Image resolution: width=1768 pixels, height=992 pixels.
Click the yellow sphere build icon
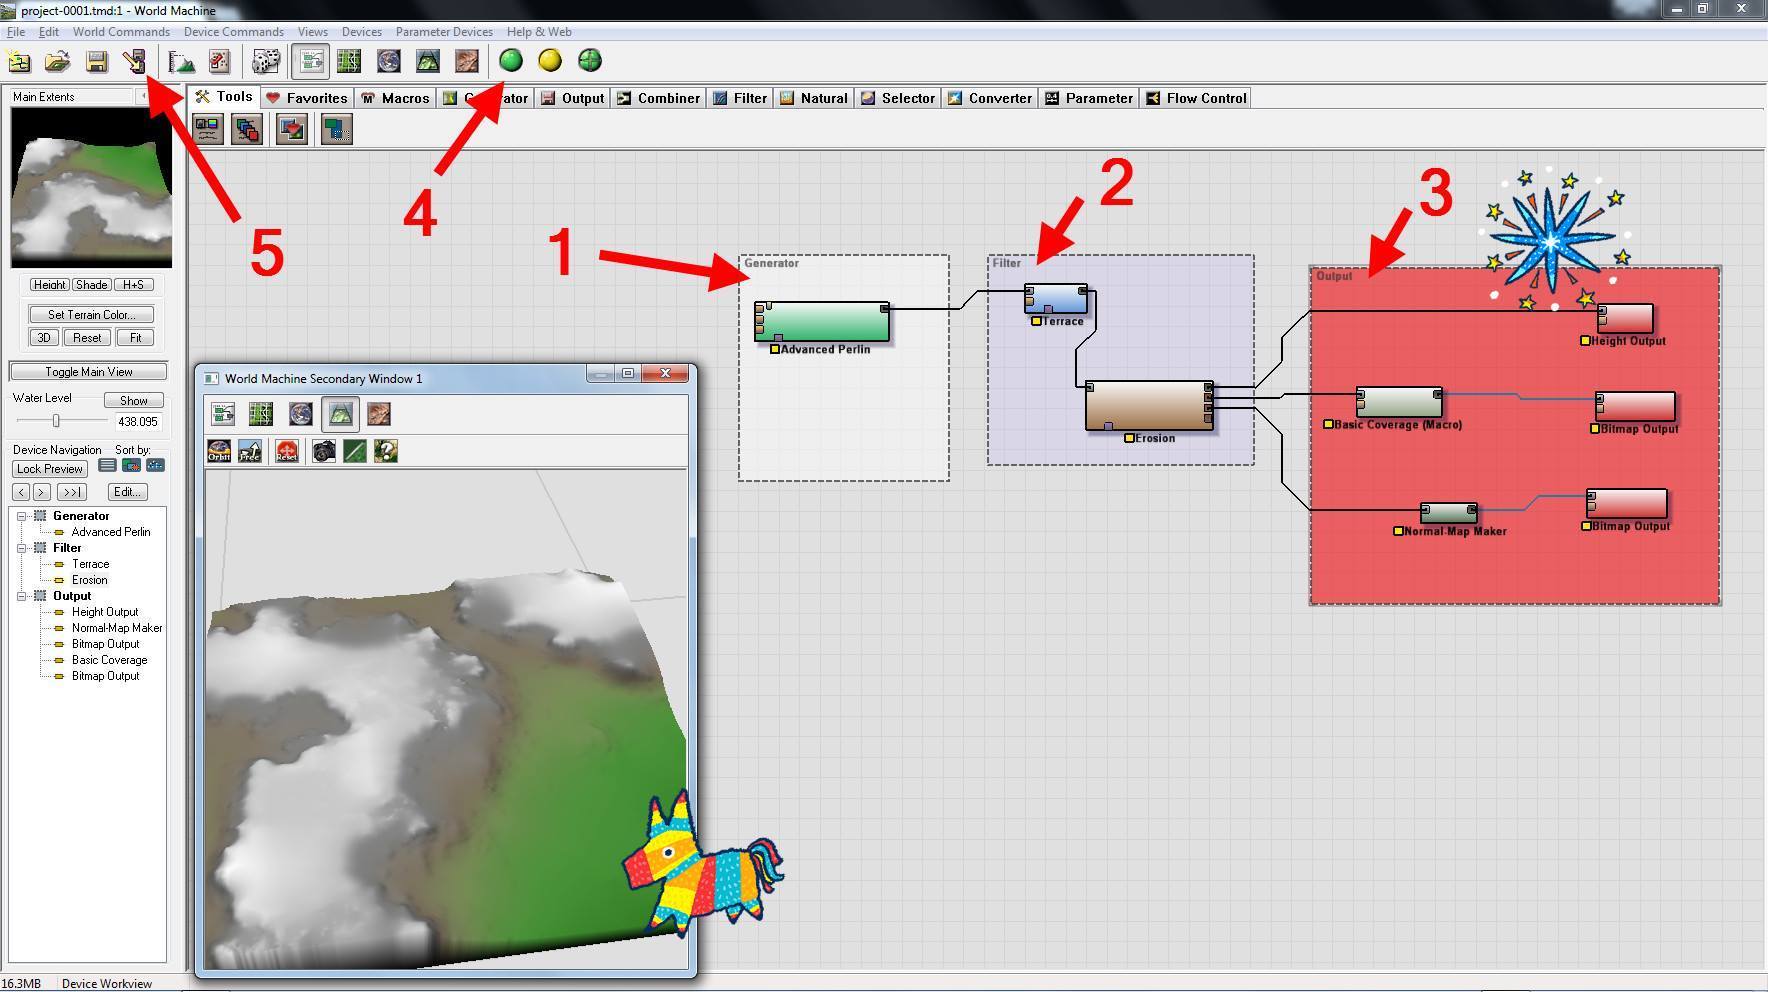(550, 61)
